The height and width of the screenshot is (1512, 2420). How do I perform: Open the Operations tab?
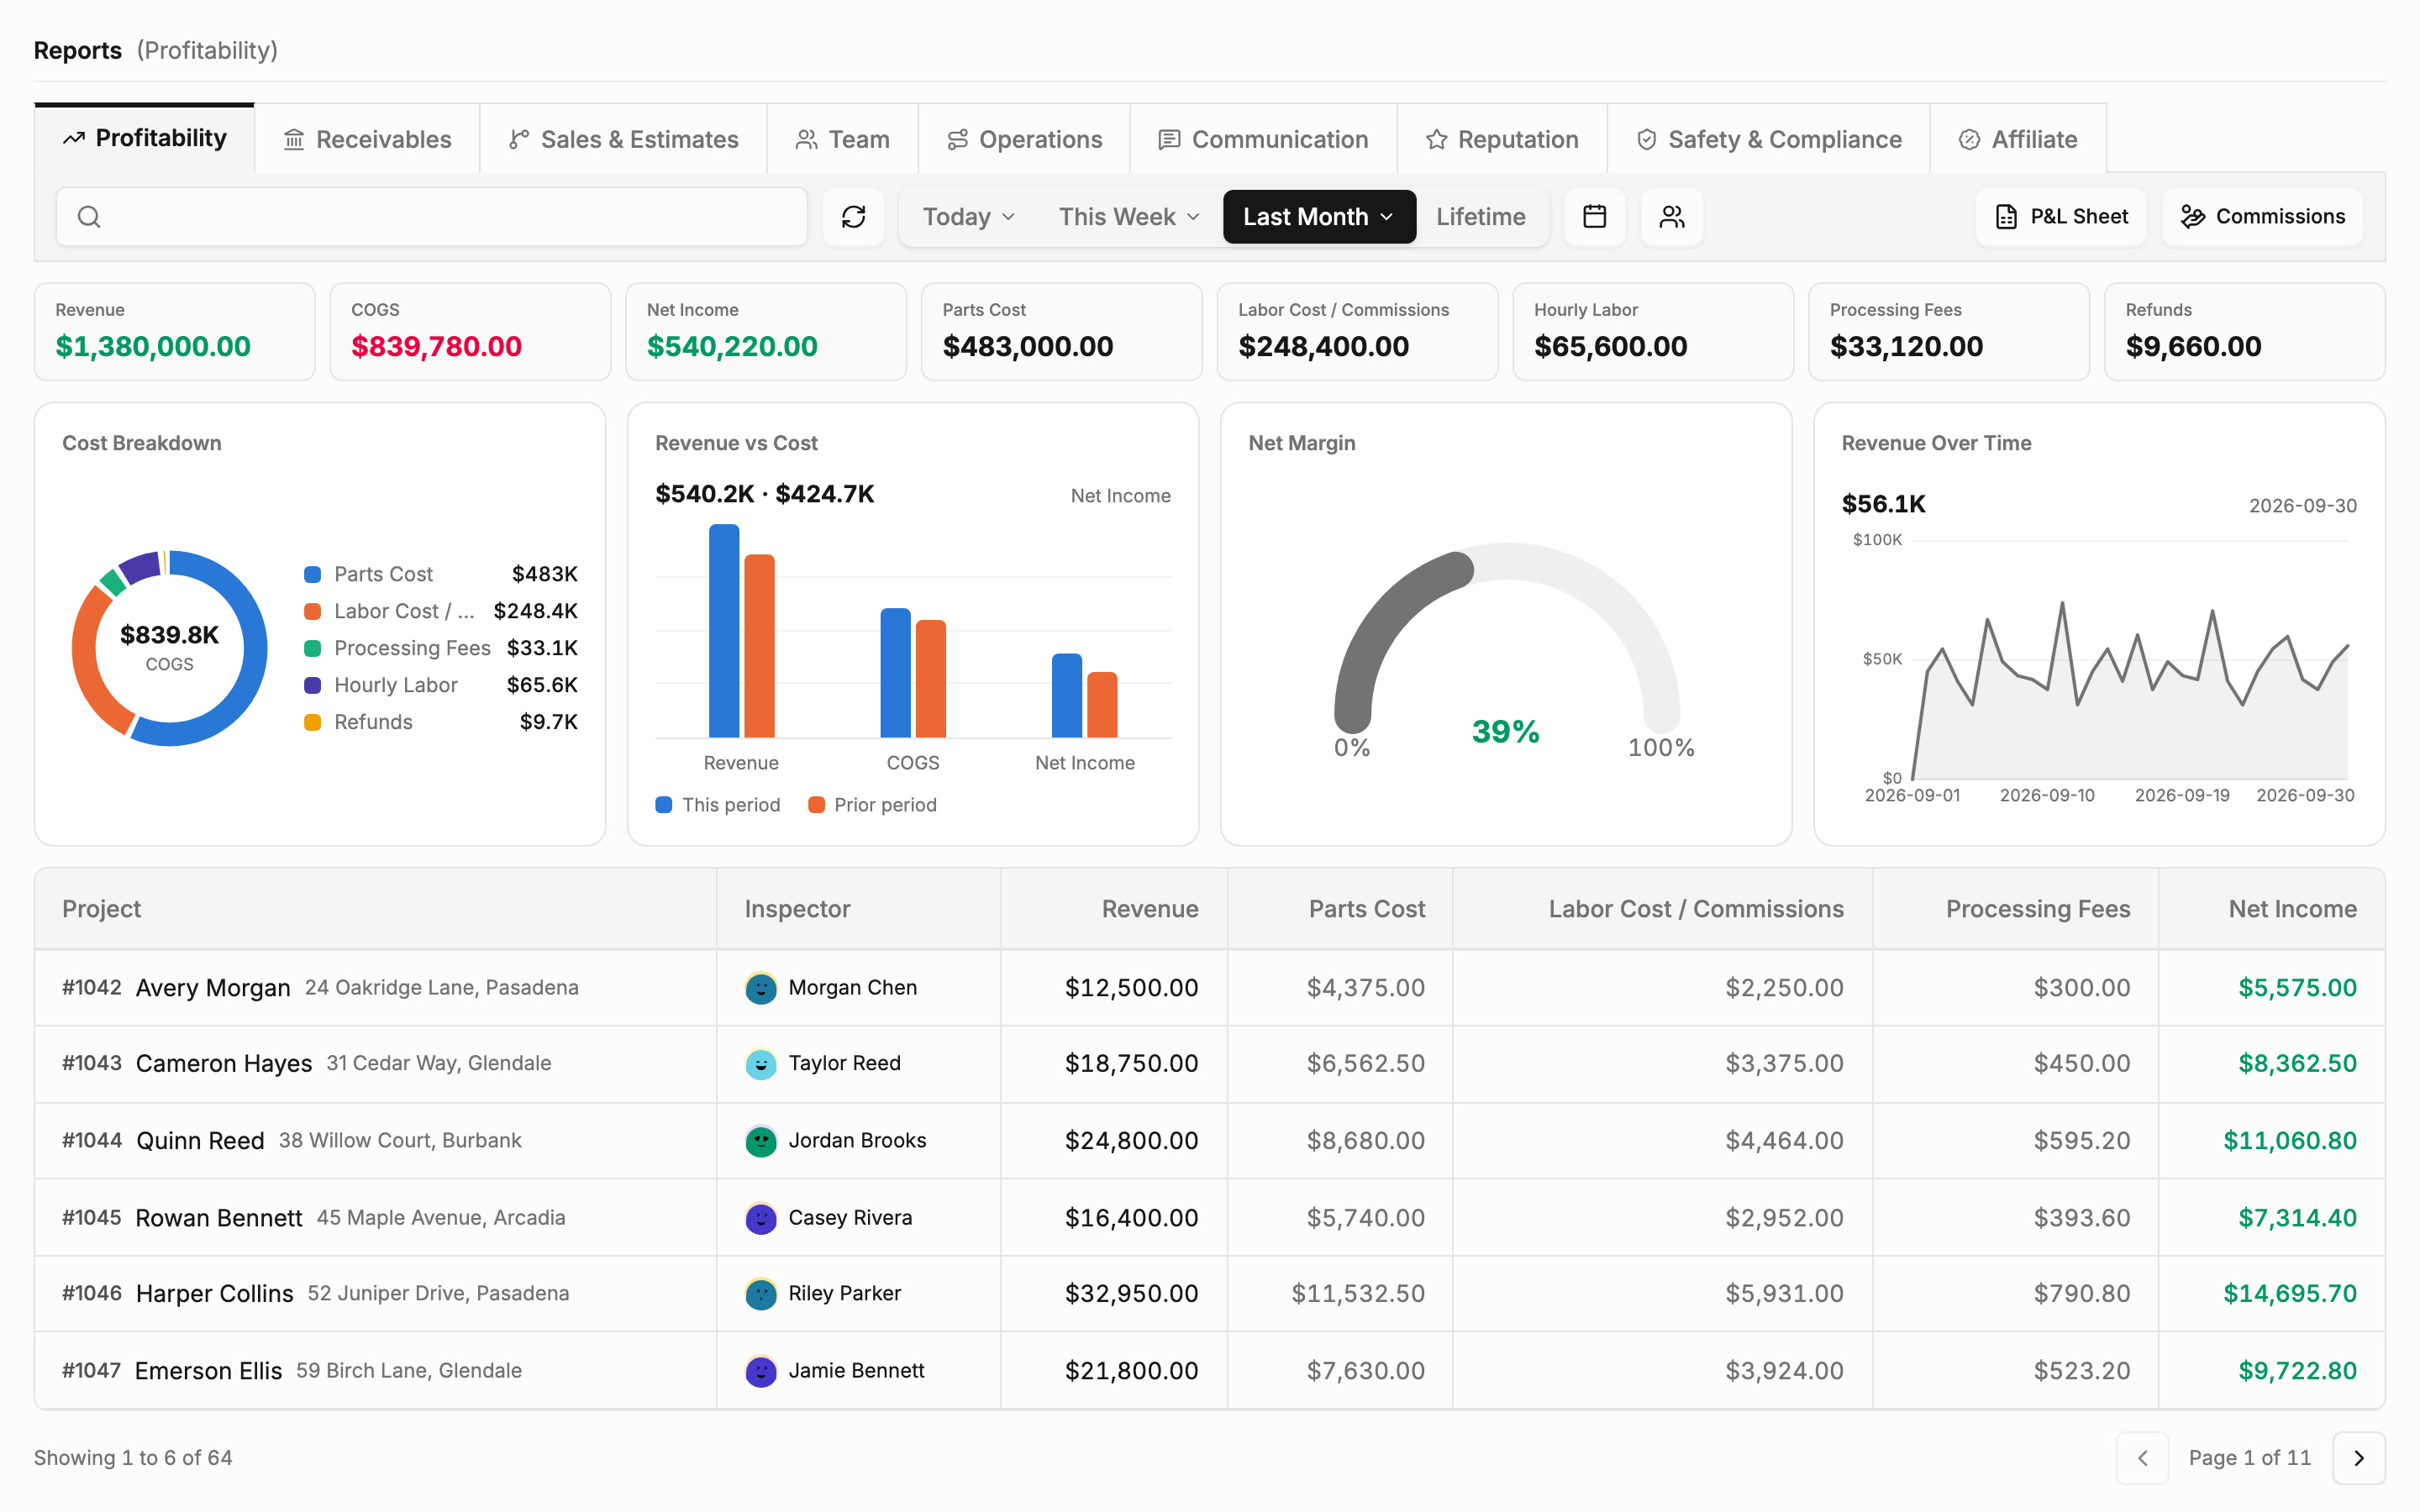pyautogui.click(x=1024, y=139)
